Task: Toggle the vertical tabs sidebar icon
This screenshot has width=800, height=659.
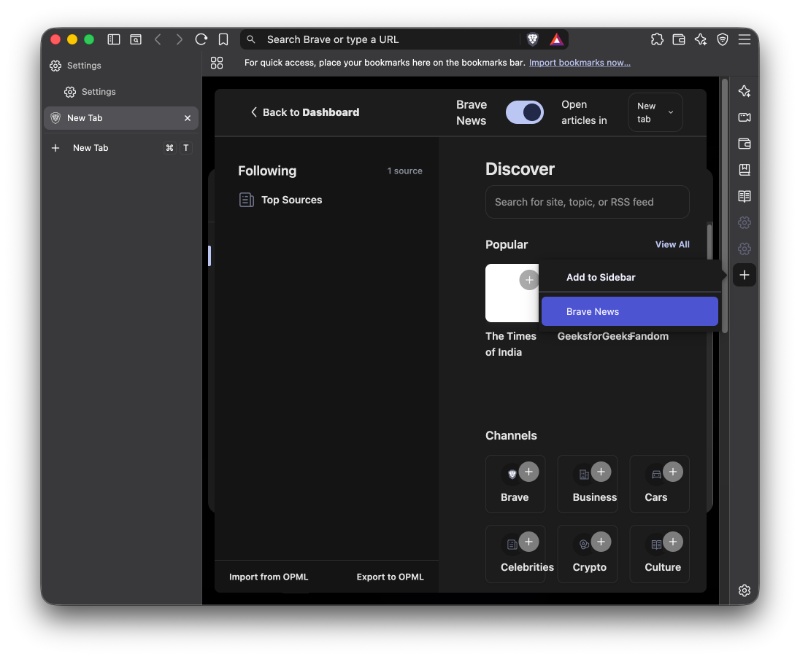Action: pyautogui.click(x=114, y=39)
